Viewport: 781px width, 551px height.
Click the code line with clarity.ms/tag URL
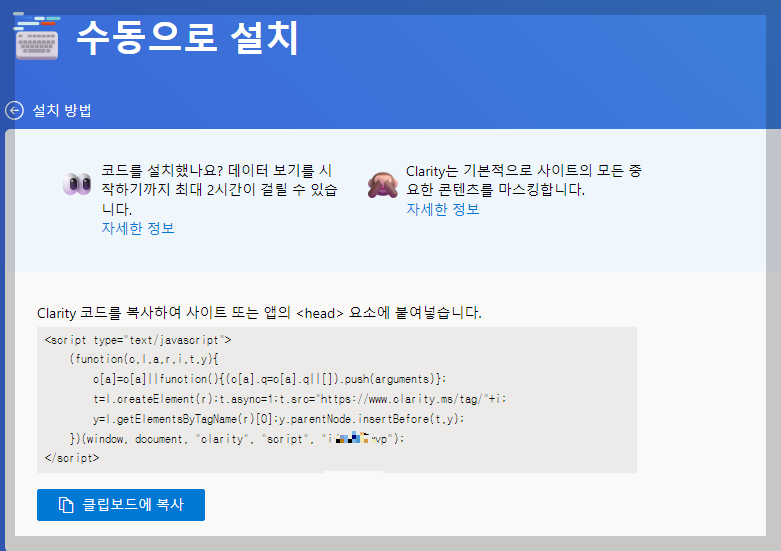[x=300, y=399]
